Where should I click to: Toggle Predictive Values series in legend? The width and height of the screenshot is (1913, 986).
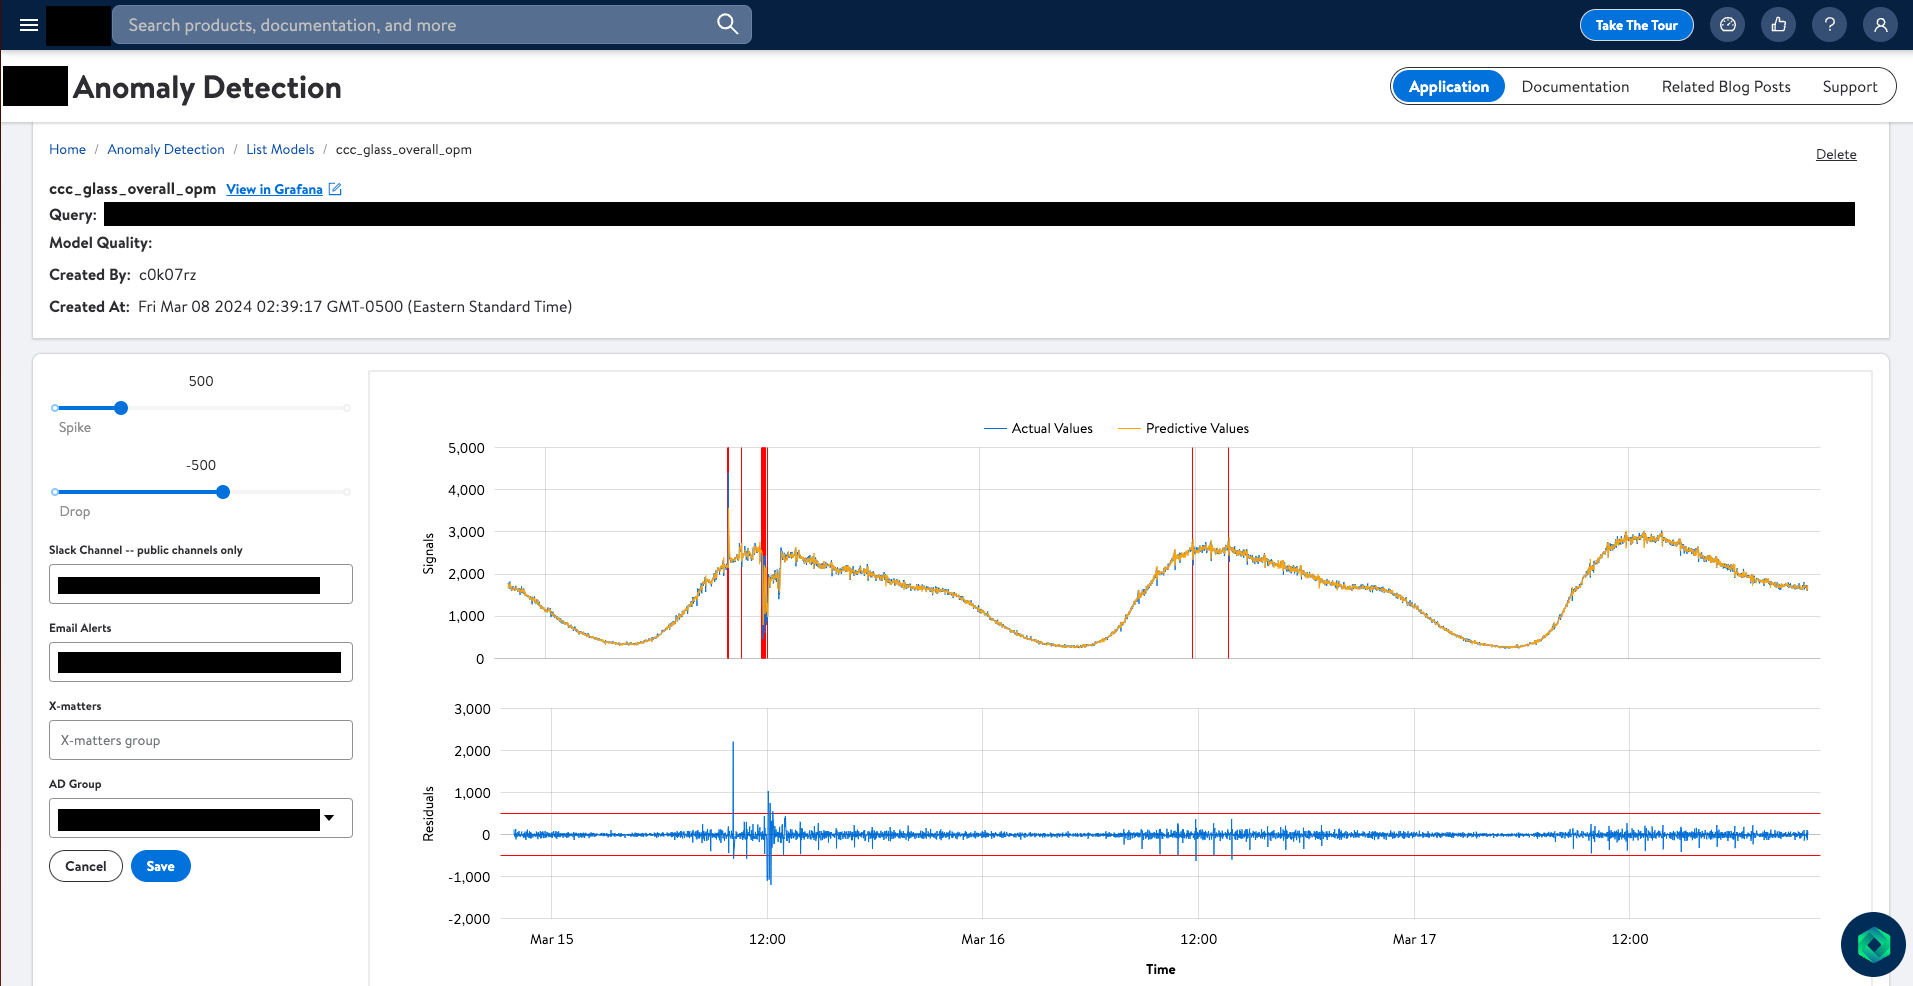(1183, 428)
